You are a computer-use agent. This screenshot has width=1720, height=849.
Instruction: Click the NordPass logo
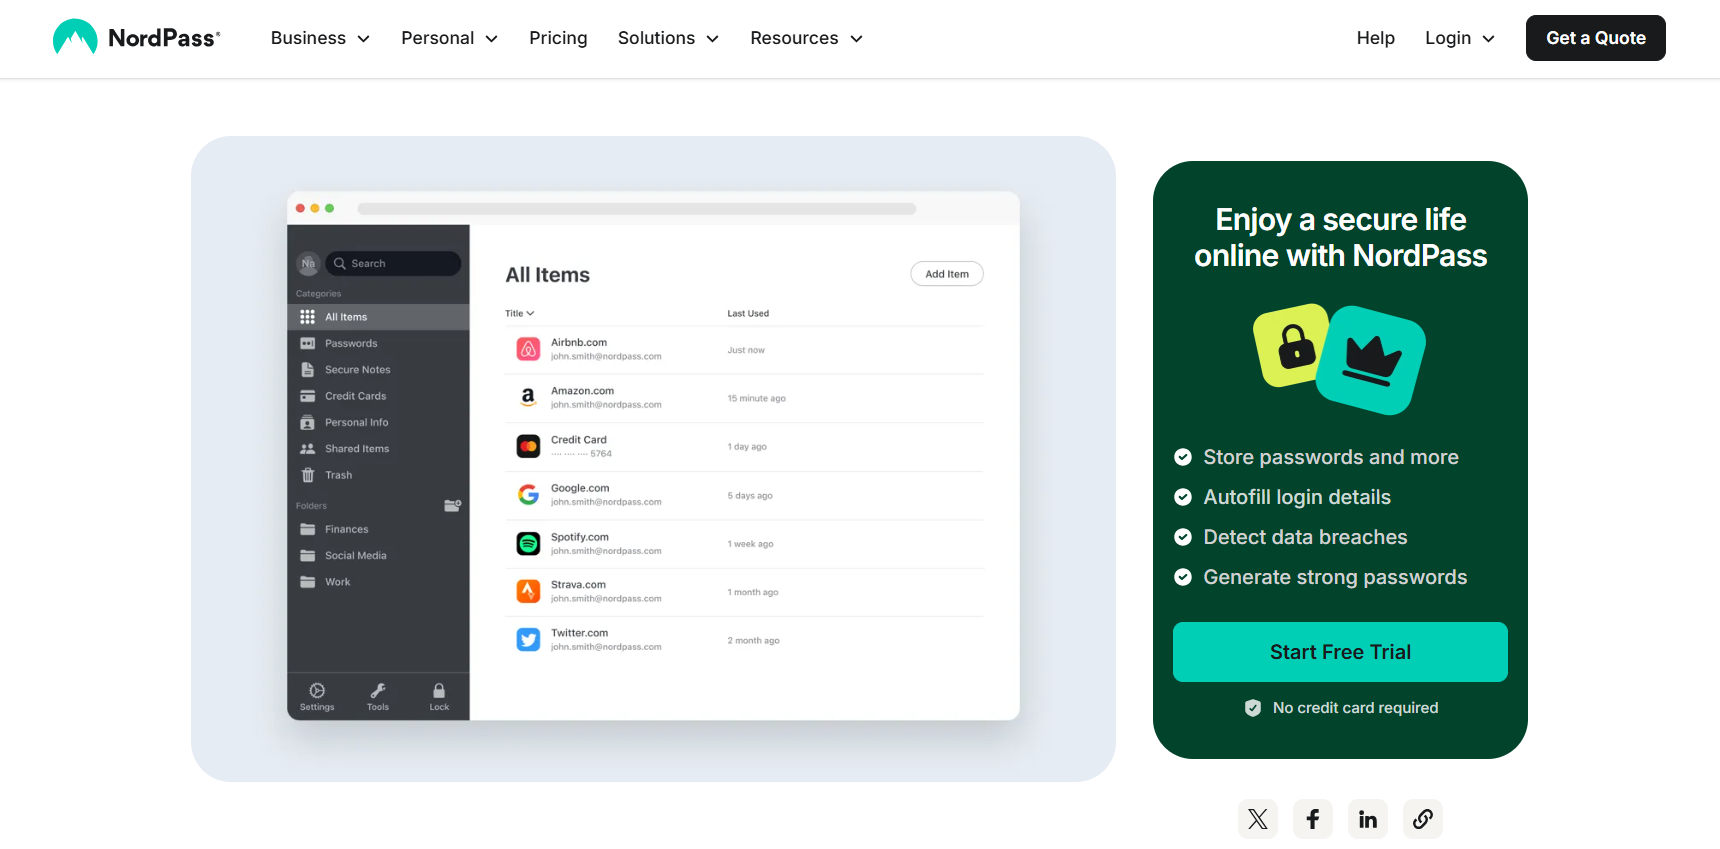[136, 38]
